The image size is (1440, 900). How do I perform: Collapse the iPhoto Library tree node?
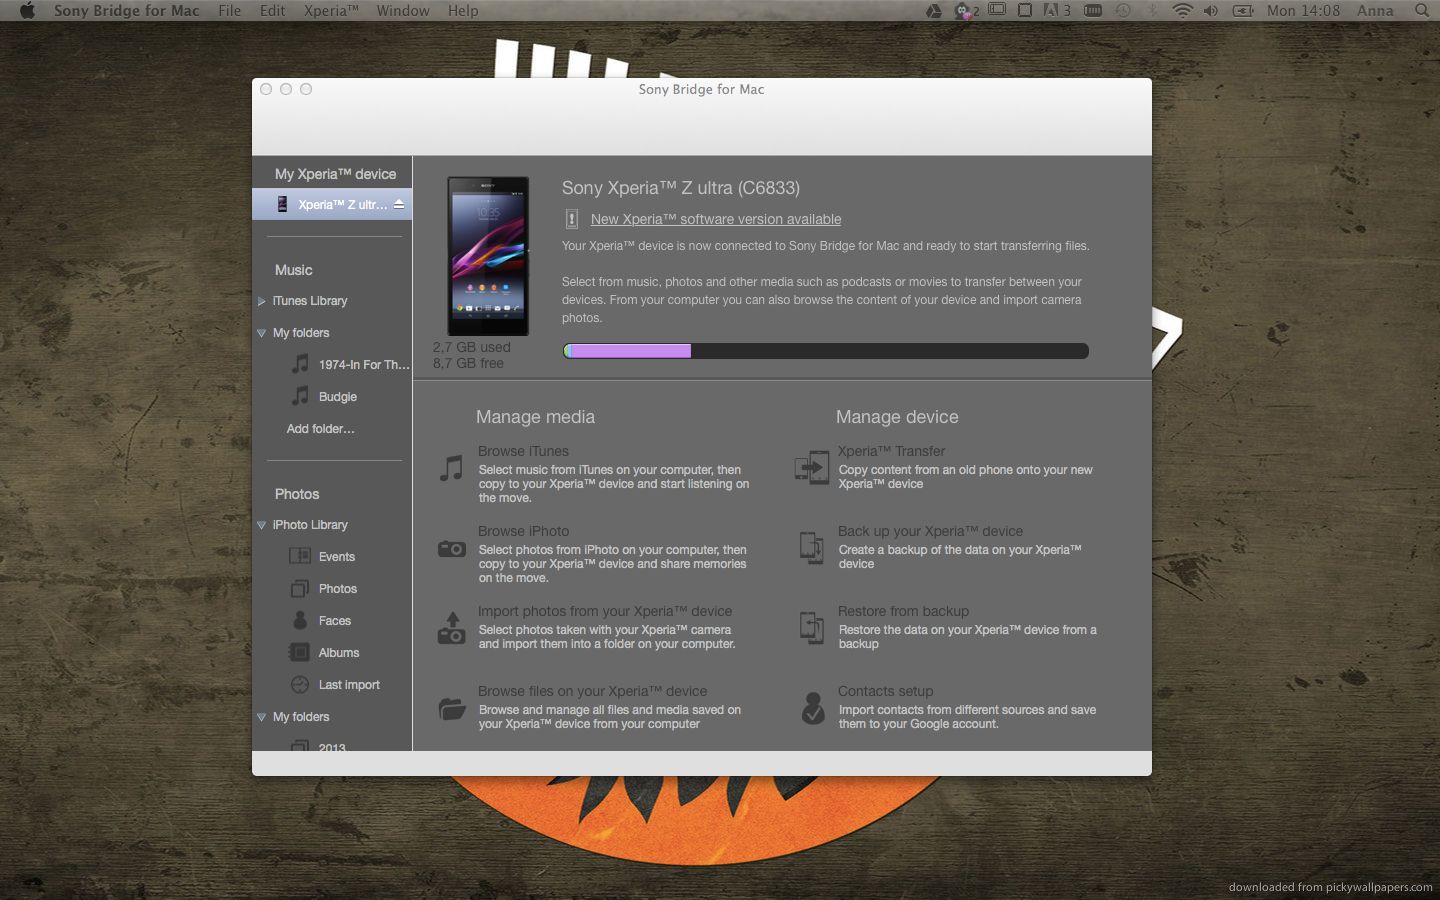click(261, 525)
